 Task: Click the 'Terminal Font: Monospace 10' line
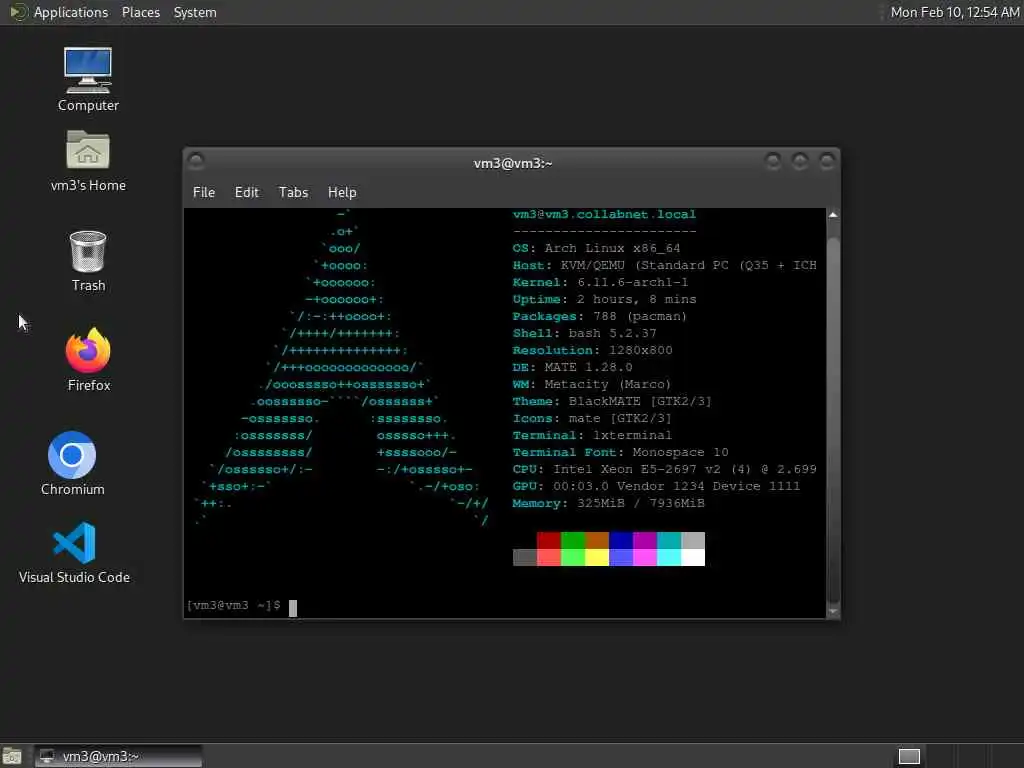click(620, 452)
